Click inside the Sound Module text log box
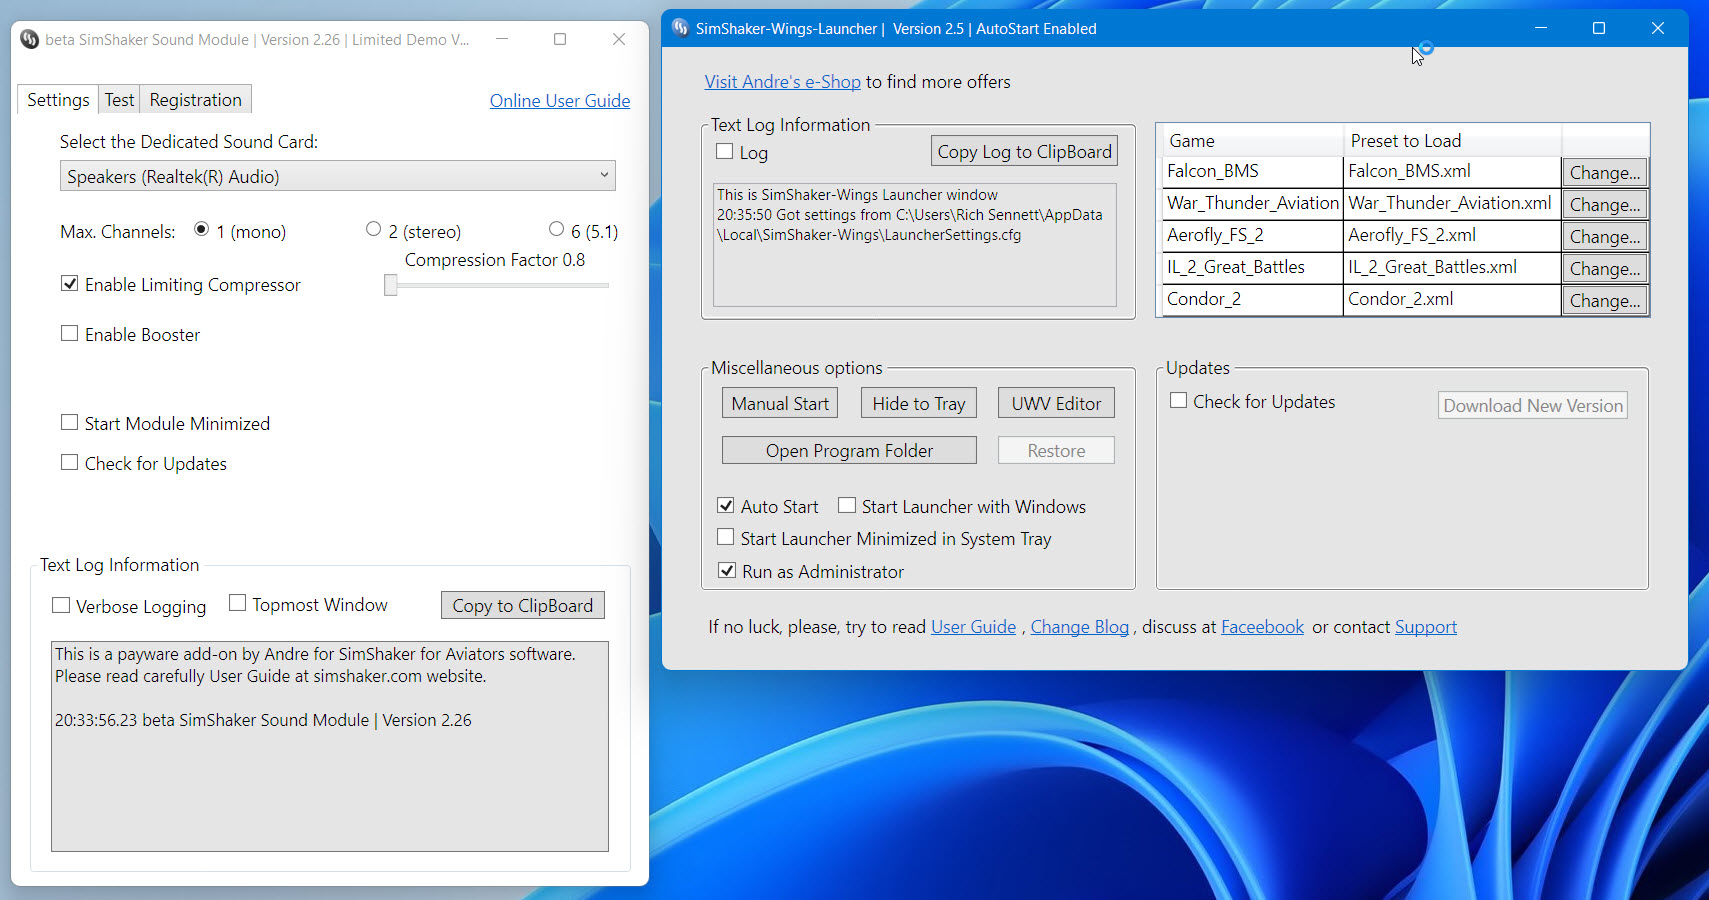Screen dimensions: 1709x900 pyautogui.click(x=330, y=746)
